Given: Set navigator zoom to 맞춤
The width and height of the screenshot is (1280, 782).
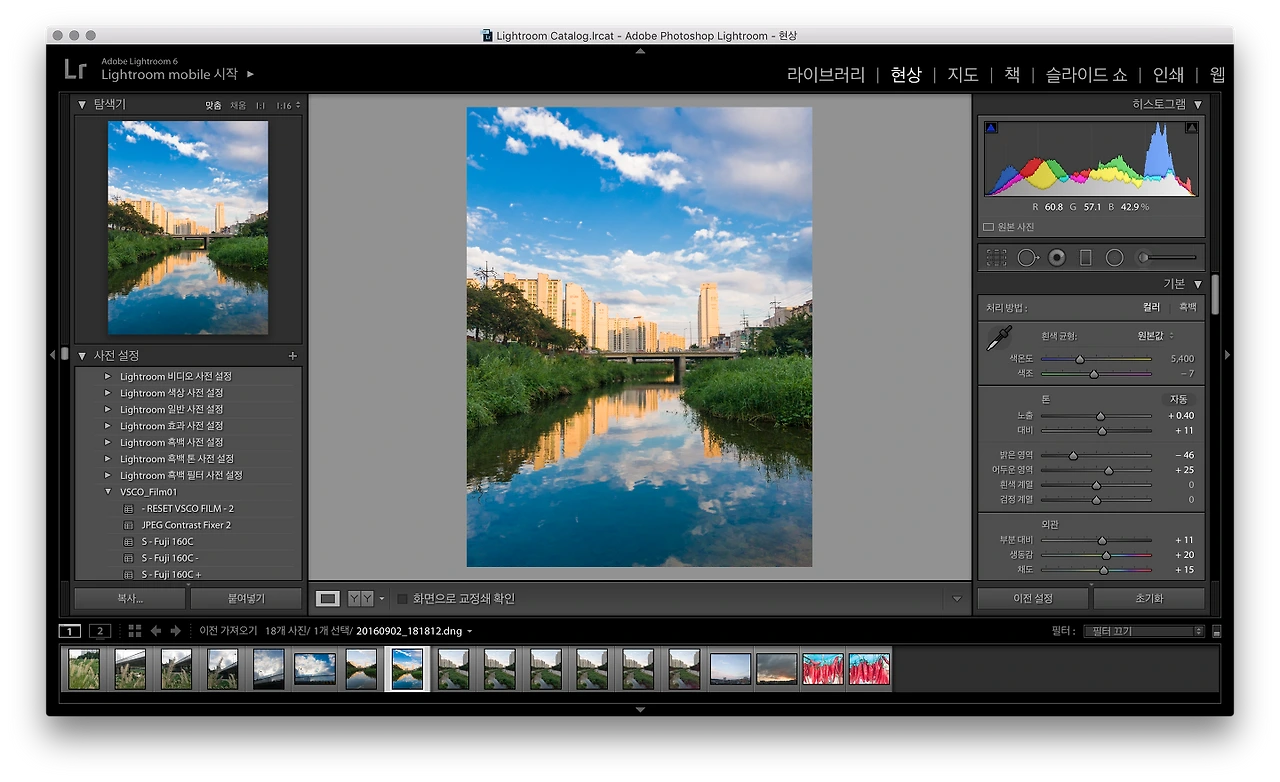Looking at the screenshot, I should [213, 105].
